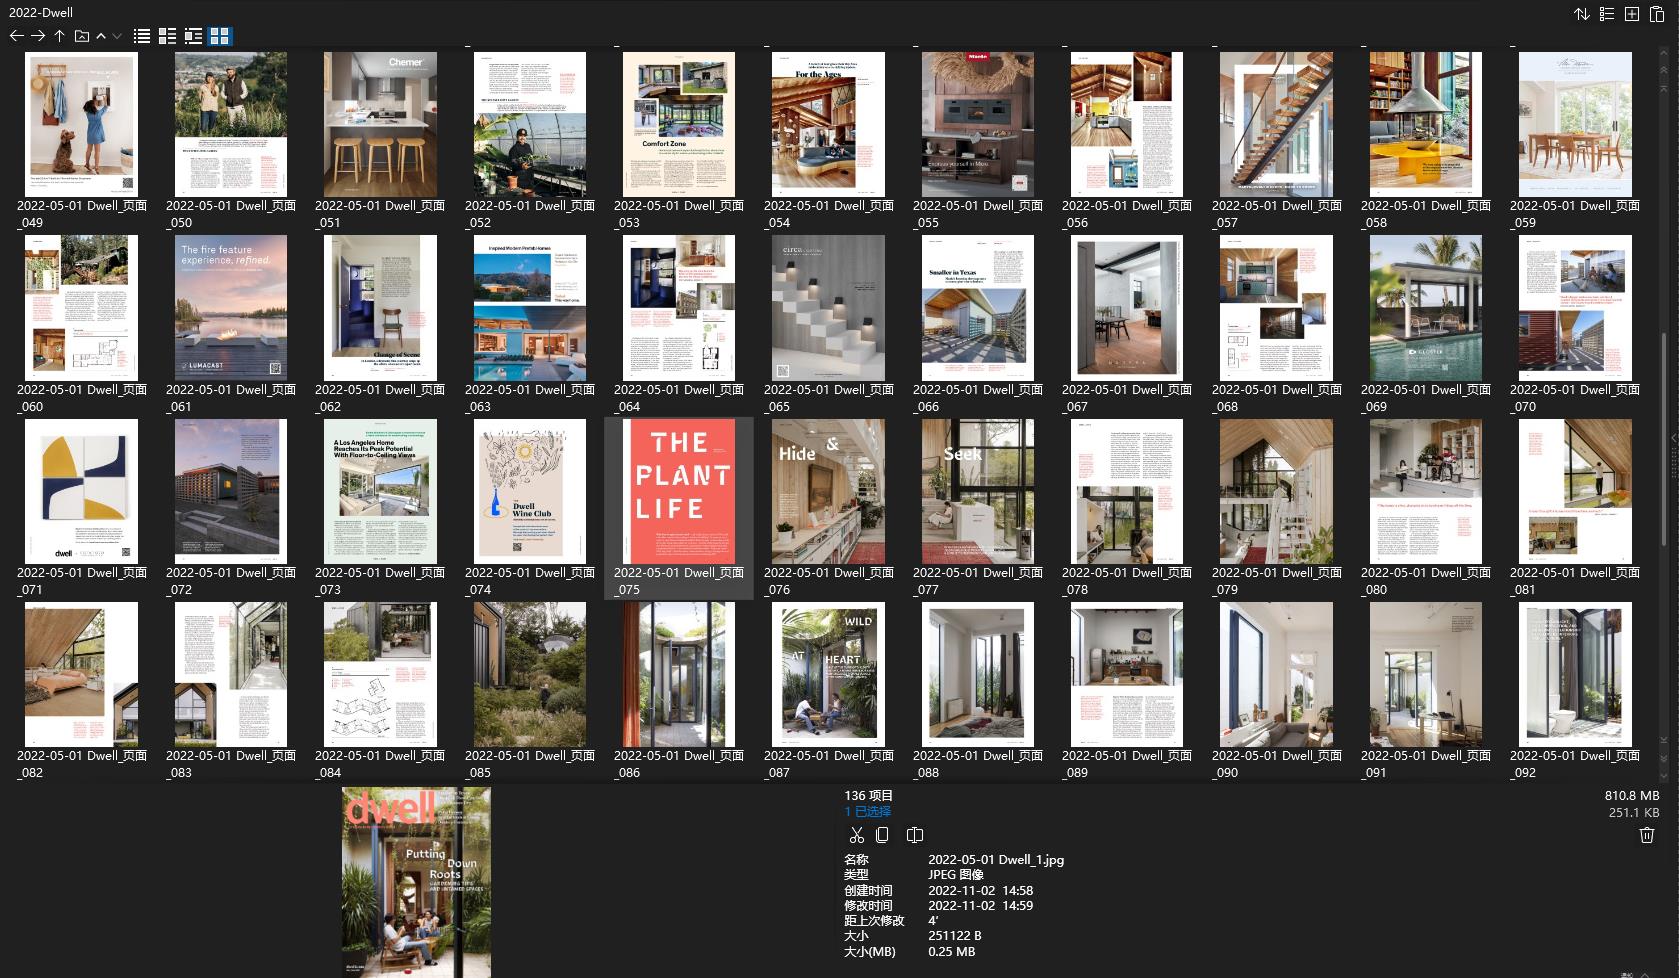This screenshot has height=978, width=1679.
Task: Delete the selected image via trash icon
Action: point(1647,835)
